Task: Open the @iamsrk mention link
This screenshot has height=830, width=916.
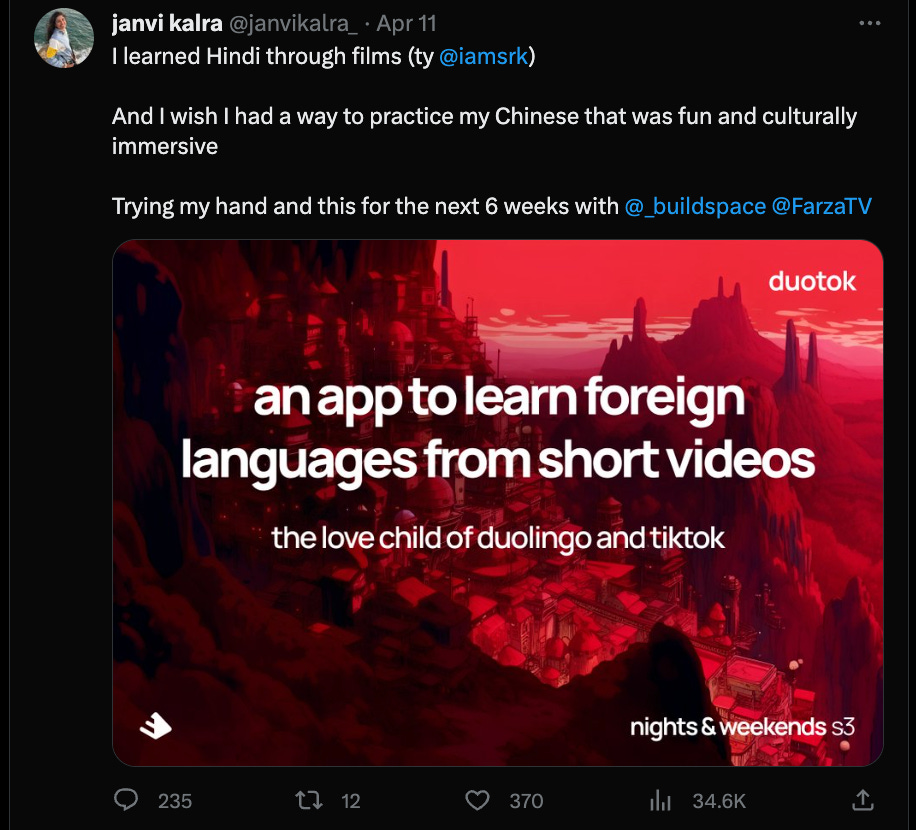Action: tap(483, 57)
